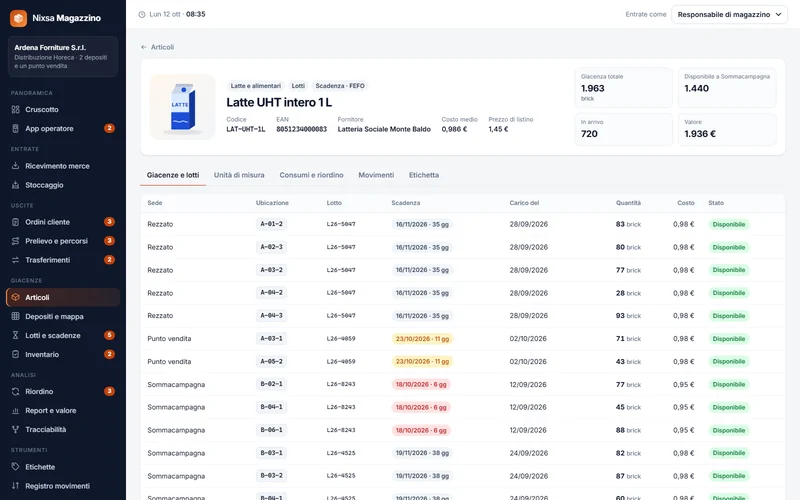Click expiry 19/11/2026 · 38 gg for B-03-1
Viewport: 800px width, 500px height.
(x=422, y=453)
